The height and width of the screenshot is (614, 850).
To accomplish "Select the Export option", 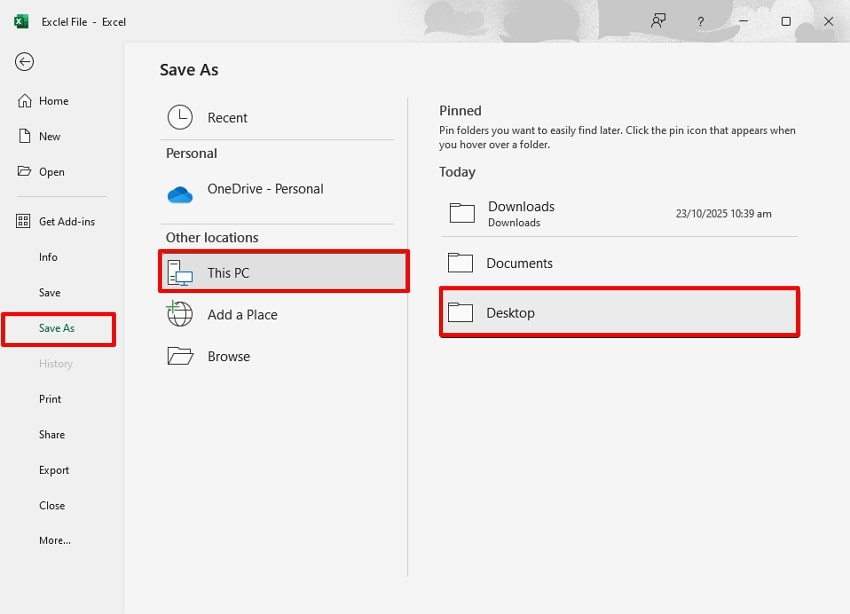I will click(53, 470).
